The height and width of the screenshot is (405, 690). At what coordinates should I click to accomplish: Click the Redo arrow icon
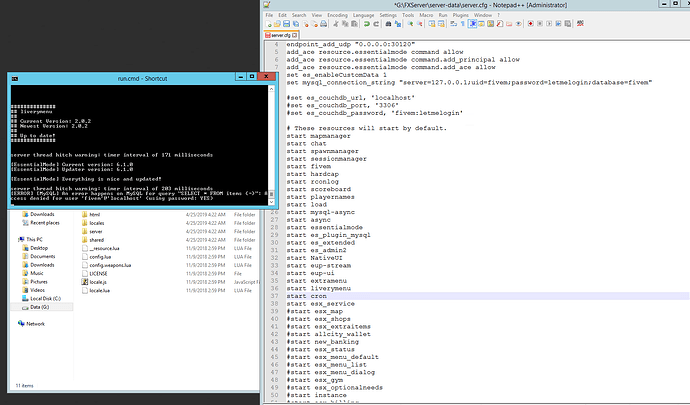click(376, 24)
